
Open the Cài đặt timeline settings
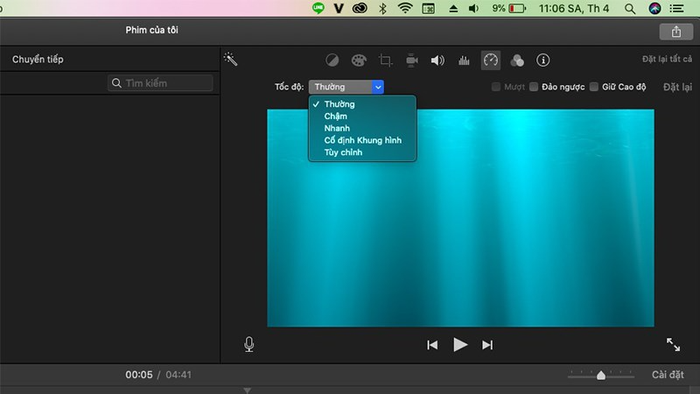667,374
